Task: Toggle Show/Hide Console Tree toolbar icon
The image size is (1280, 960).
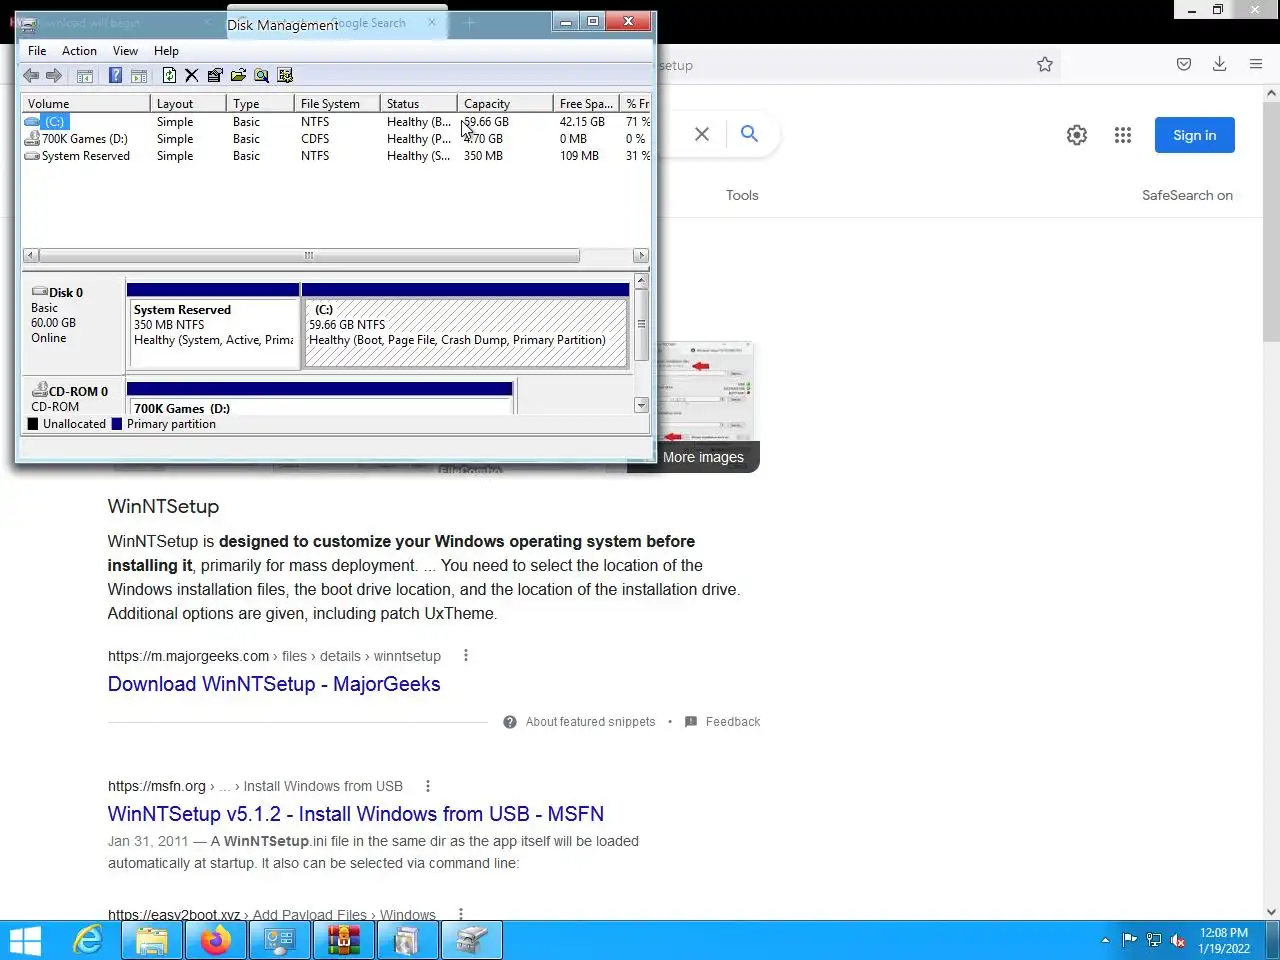Action: [85, 75]
